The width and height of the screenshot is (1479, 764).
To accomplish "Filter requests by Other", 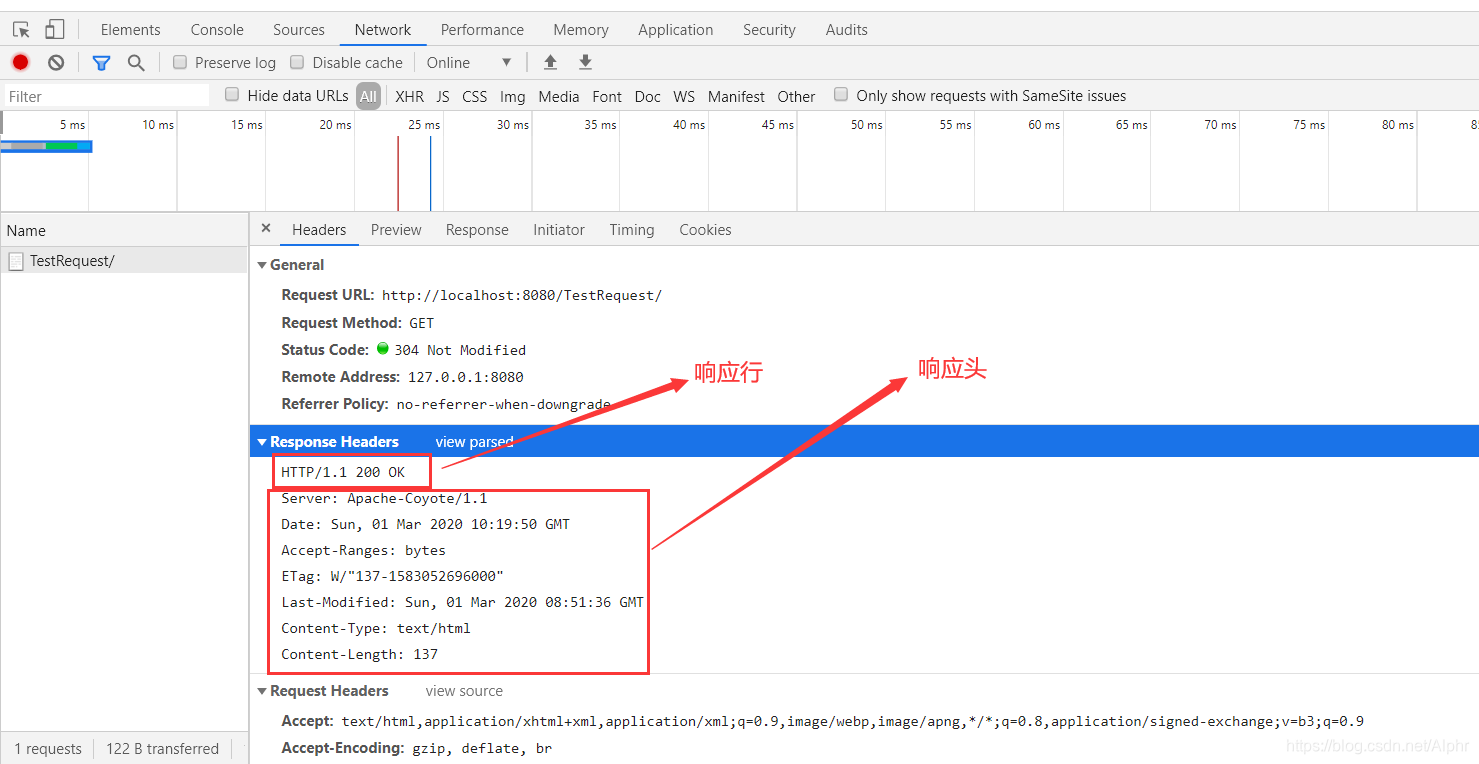I will coord(796,96).
